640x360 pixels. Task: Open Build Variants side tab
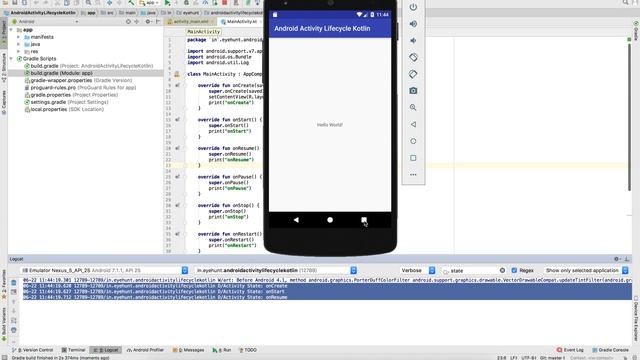(4, 324)
